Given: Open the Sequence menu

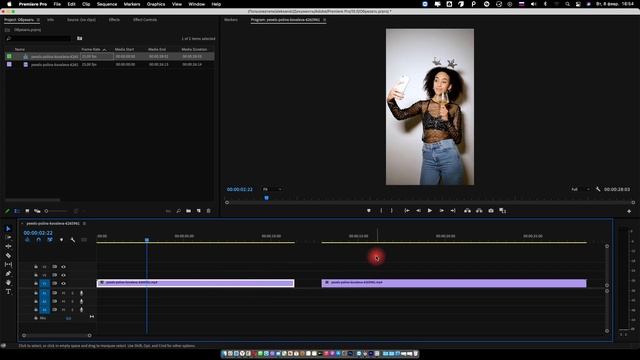Looking at the screenshot, I should coord(107,4).
